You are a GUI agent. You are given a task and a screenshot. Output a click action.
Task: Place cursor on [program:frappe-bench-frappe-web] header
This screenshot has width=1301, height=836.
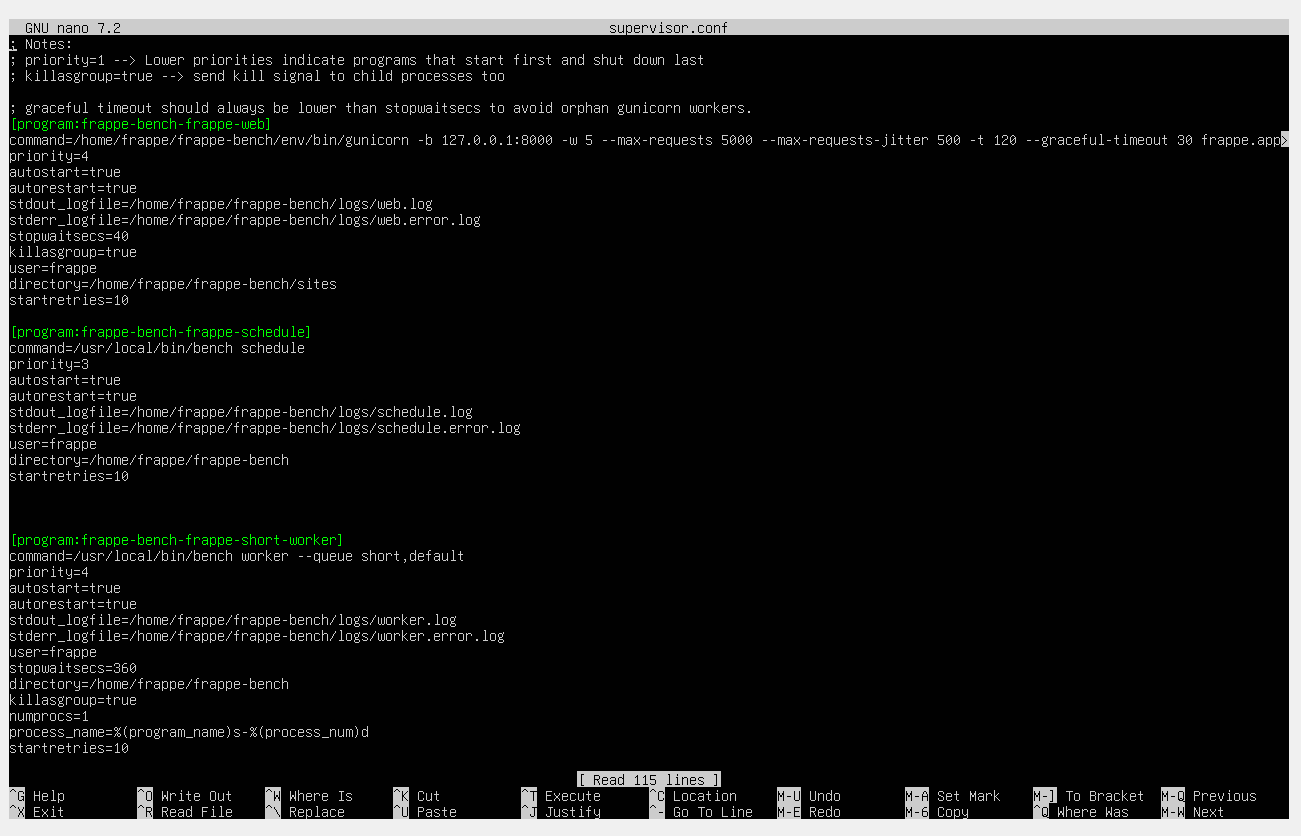(141, 124)
